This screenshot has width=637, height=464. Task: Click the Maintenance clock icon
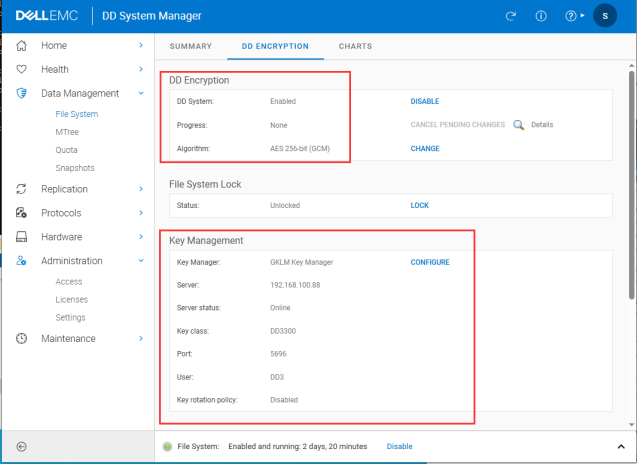pos(22,338)
